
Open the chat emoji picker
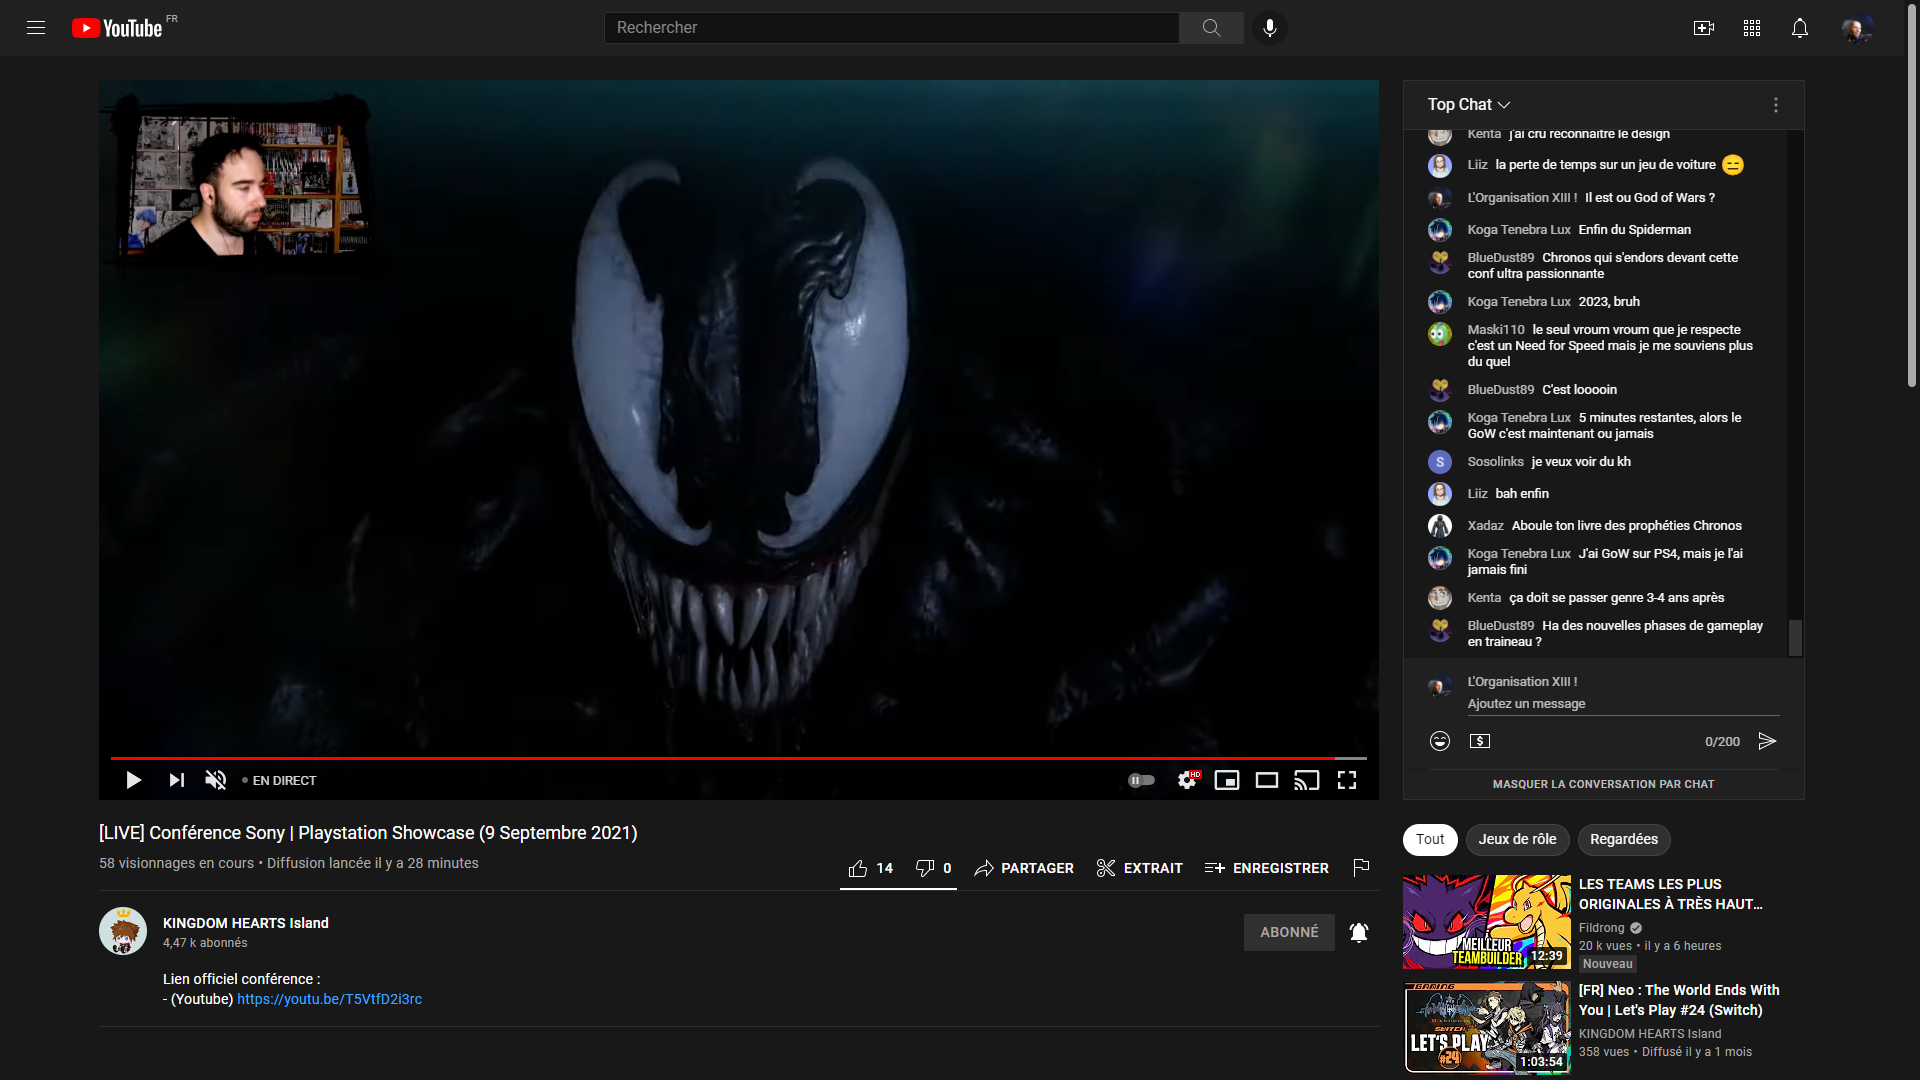[x=1440, y=741]
